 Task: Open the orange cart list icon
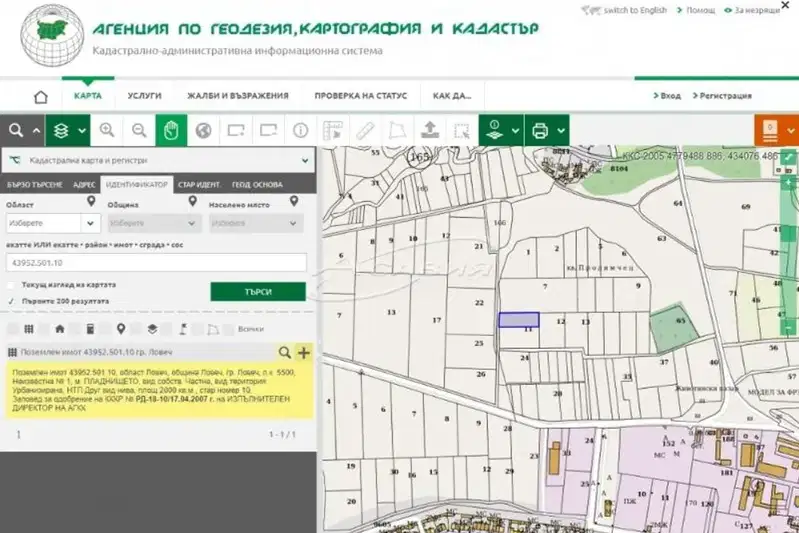pyautogui.click(x=770, y=131)
